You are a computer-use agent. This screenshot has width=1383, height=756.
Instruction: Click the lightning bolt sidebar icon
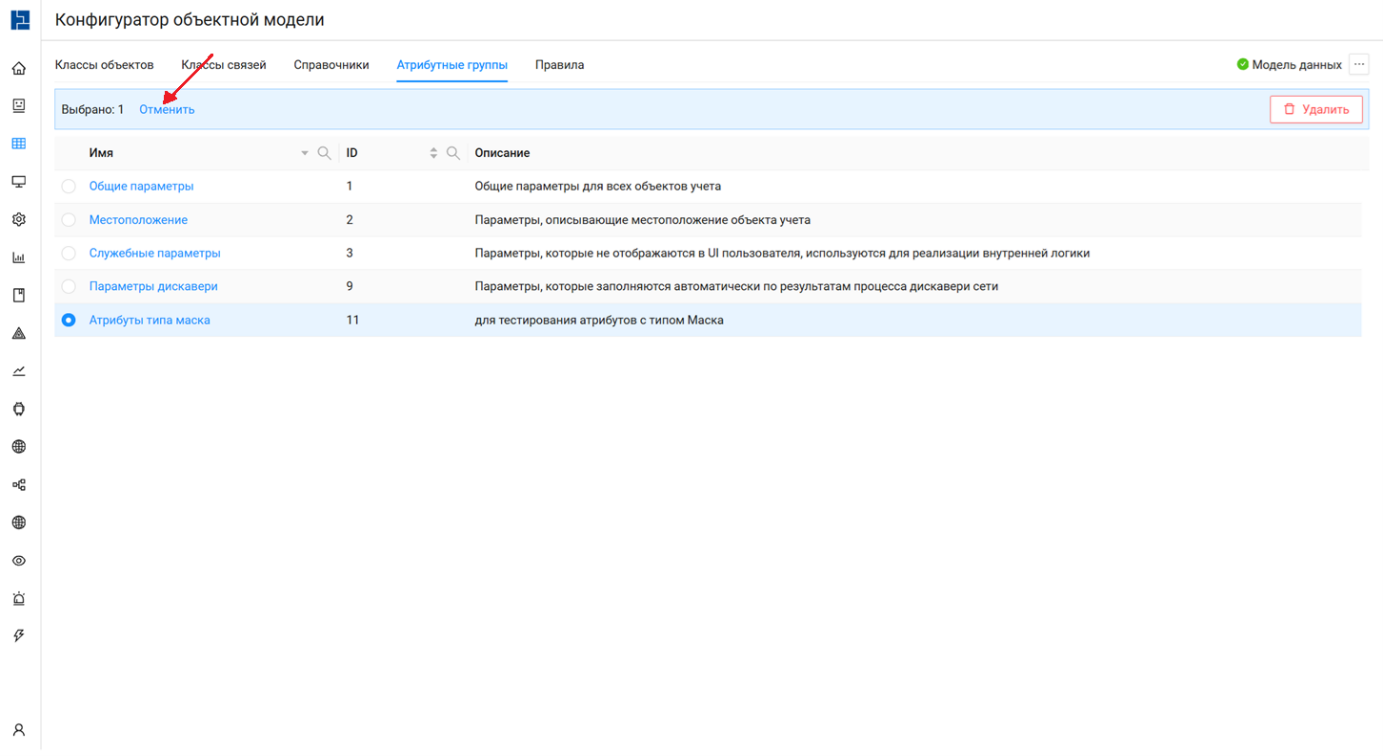(18, 636)
